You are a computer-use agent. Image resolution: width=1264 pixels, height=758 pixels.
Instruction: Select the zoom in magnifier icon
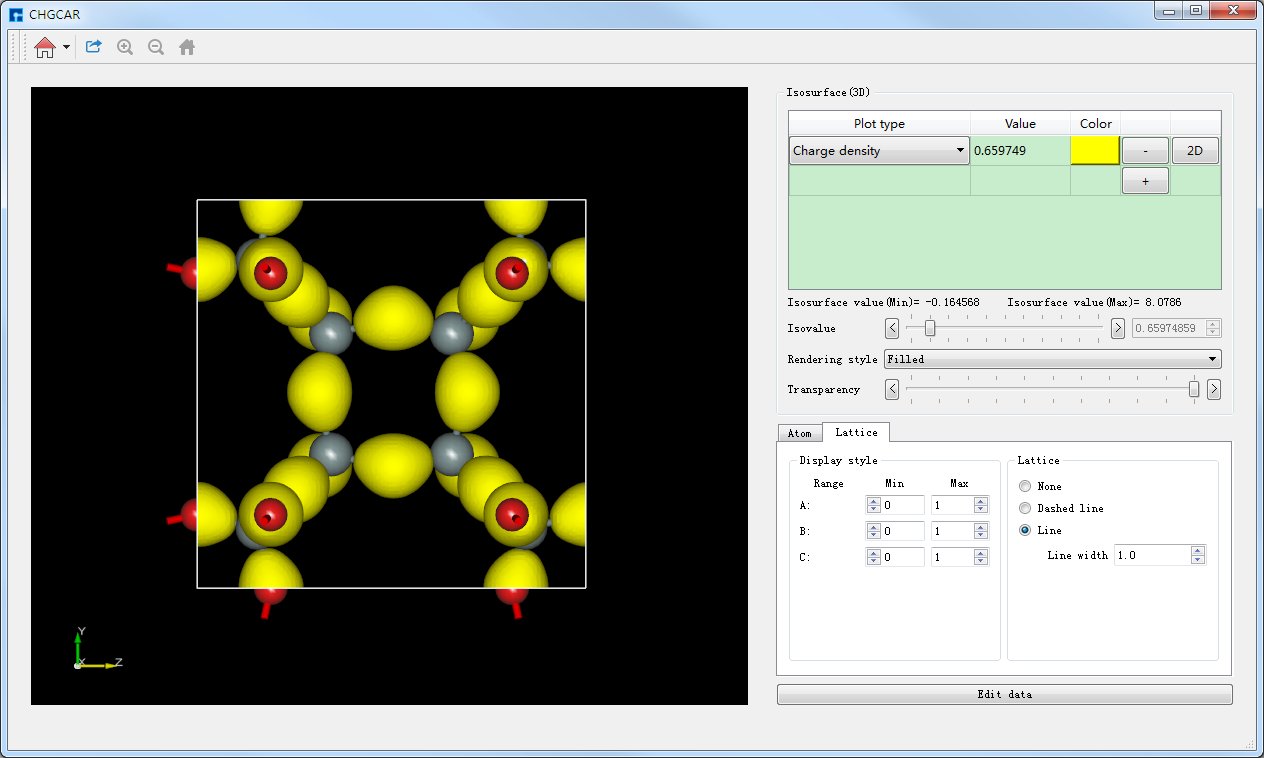click(x=124, y=46)
